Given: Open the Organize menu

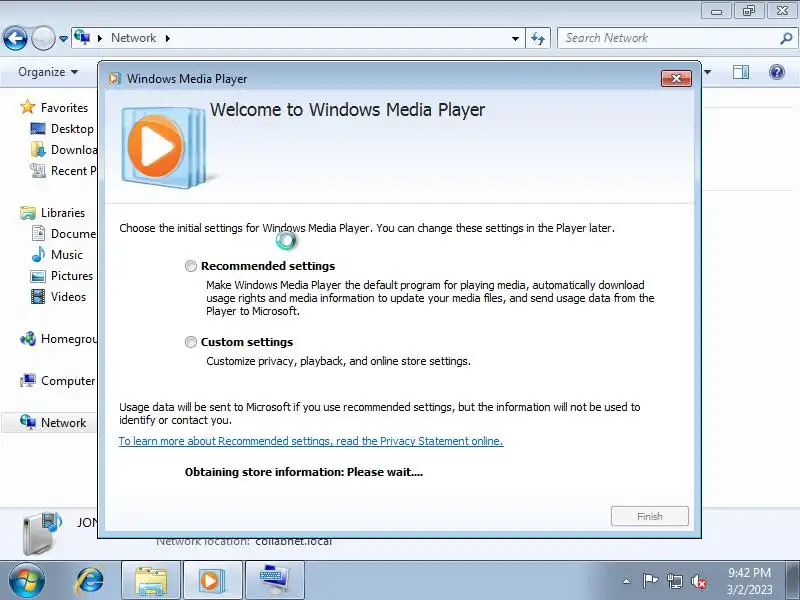Looking at the screenshot, I should pyautogui.click(x=48, y=72).
